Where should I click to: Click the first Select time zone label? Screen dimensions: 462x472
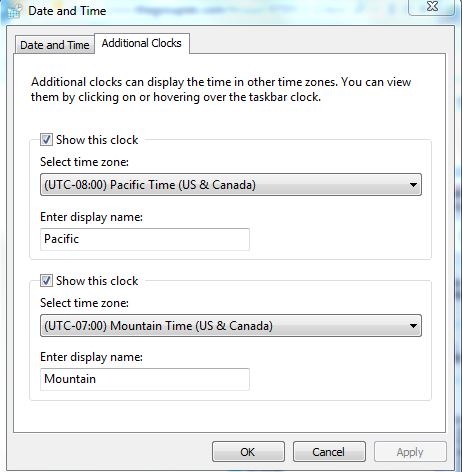(84, 162)
